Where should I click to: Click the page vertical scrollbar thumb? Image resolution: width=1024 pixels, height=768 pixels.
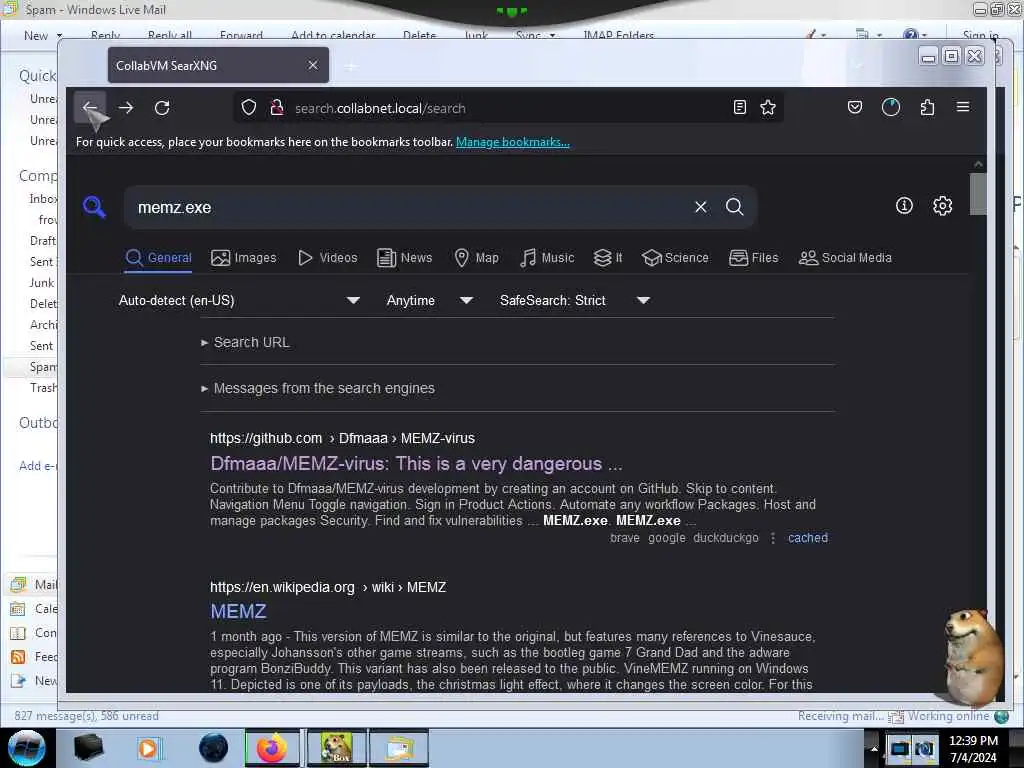click(x=978, y=193)
